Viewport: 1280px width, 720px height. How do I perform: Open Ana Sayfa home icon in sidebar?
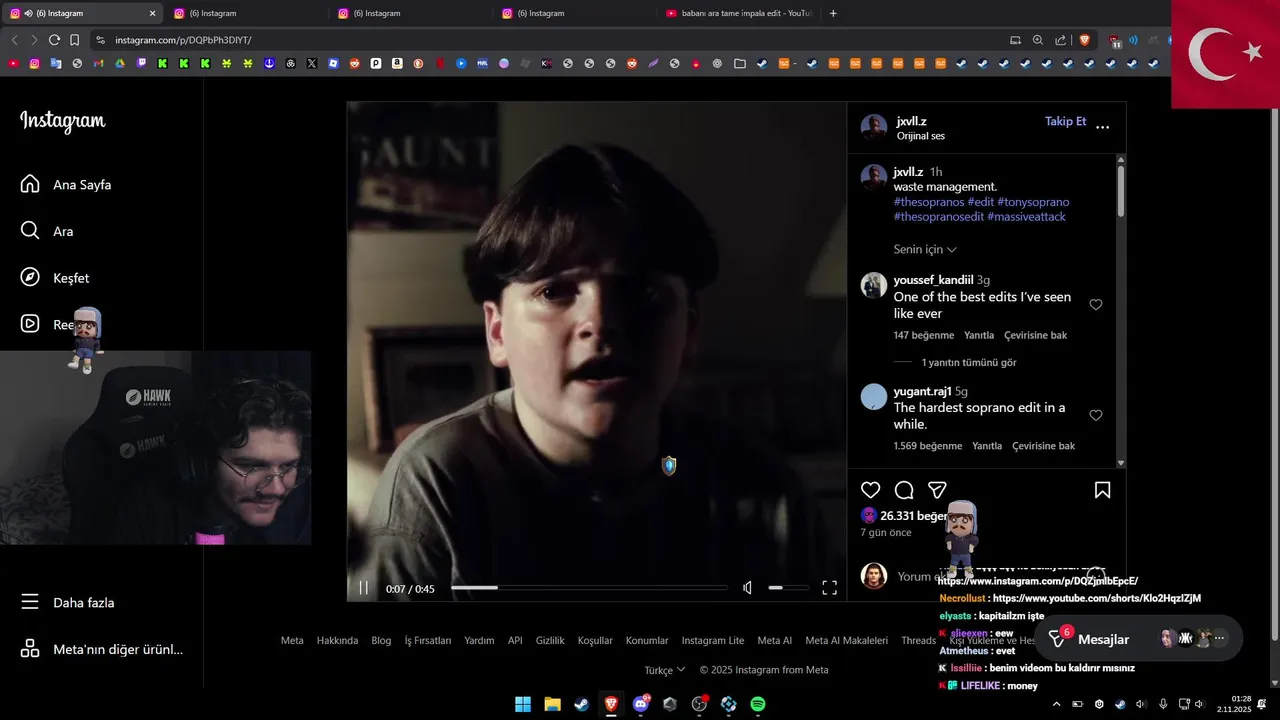(x=30, y=184)
